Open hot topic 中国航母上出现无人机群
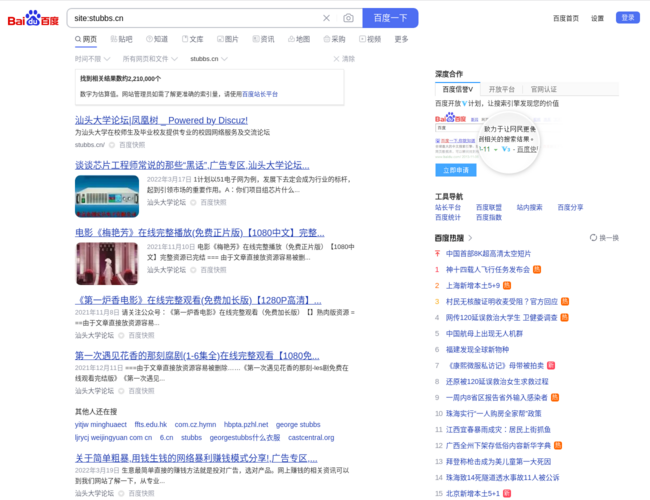The image size is (650, 500). [484, 333]
